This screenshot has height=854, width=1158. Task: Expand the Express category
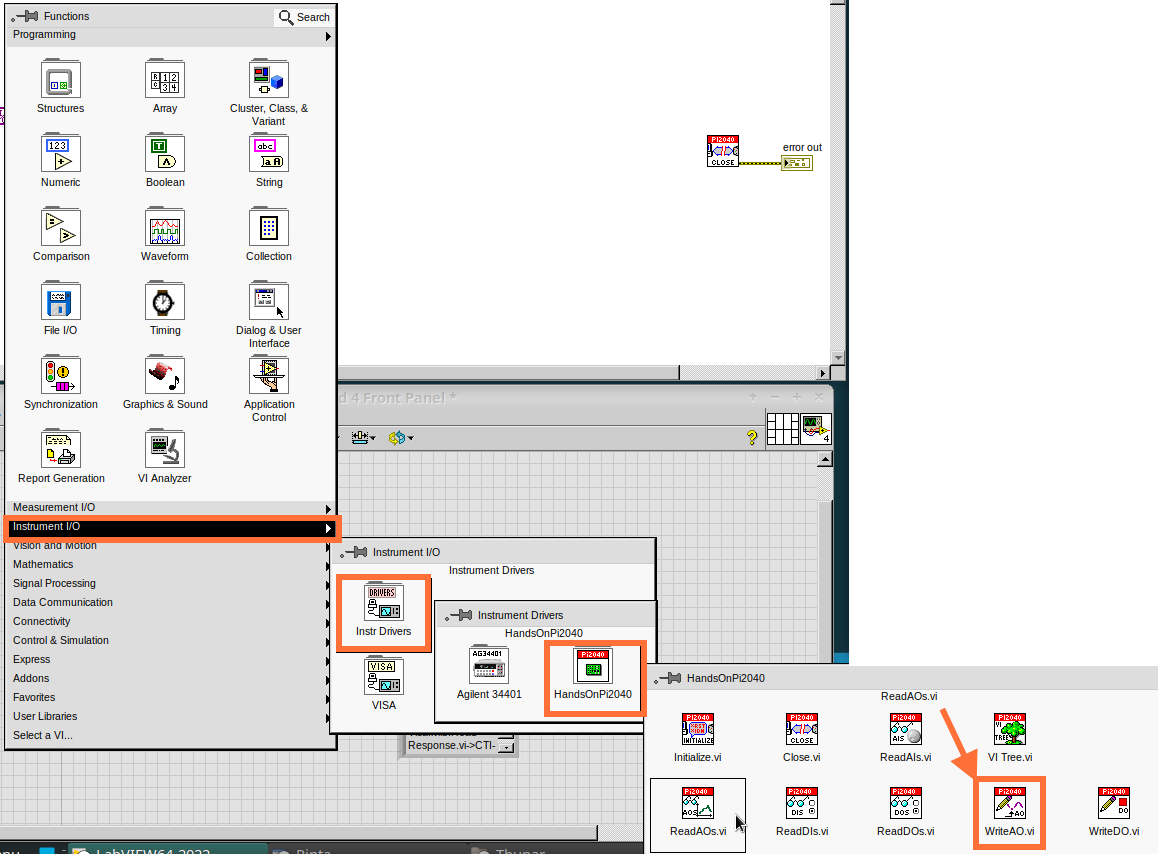pyautogui.click(x=168, y=660)
